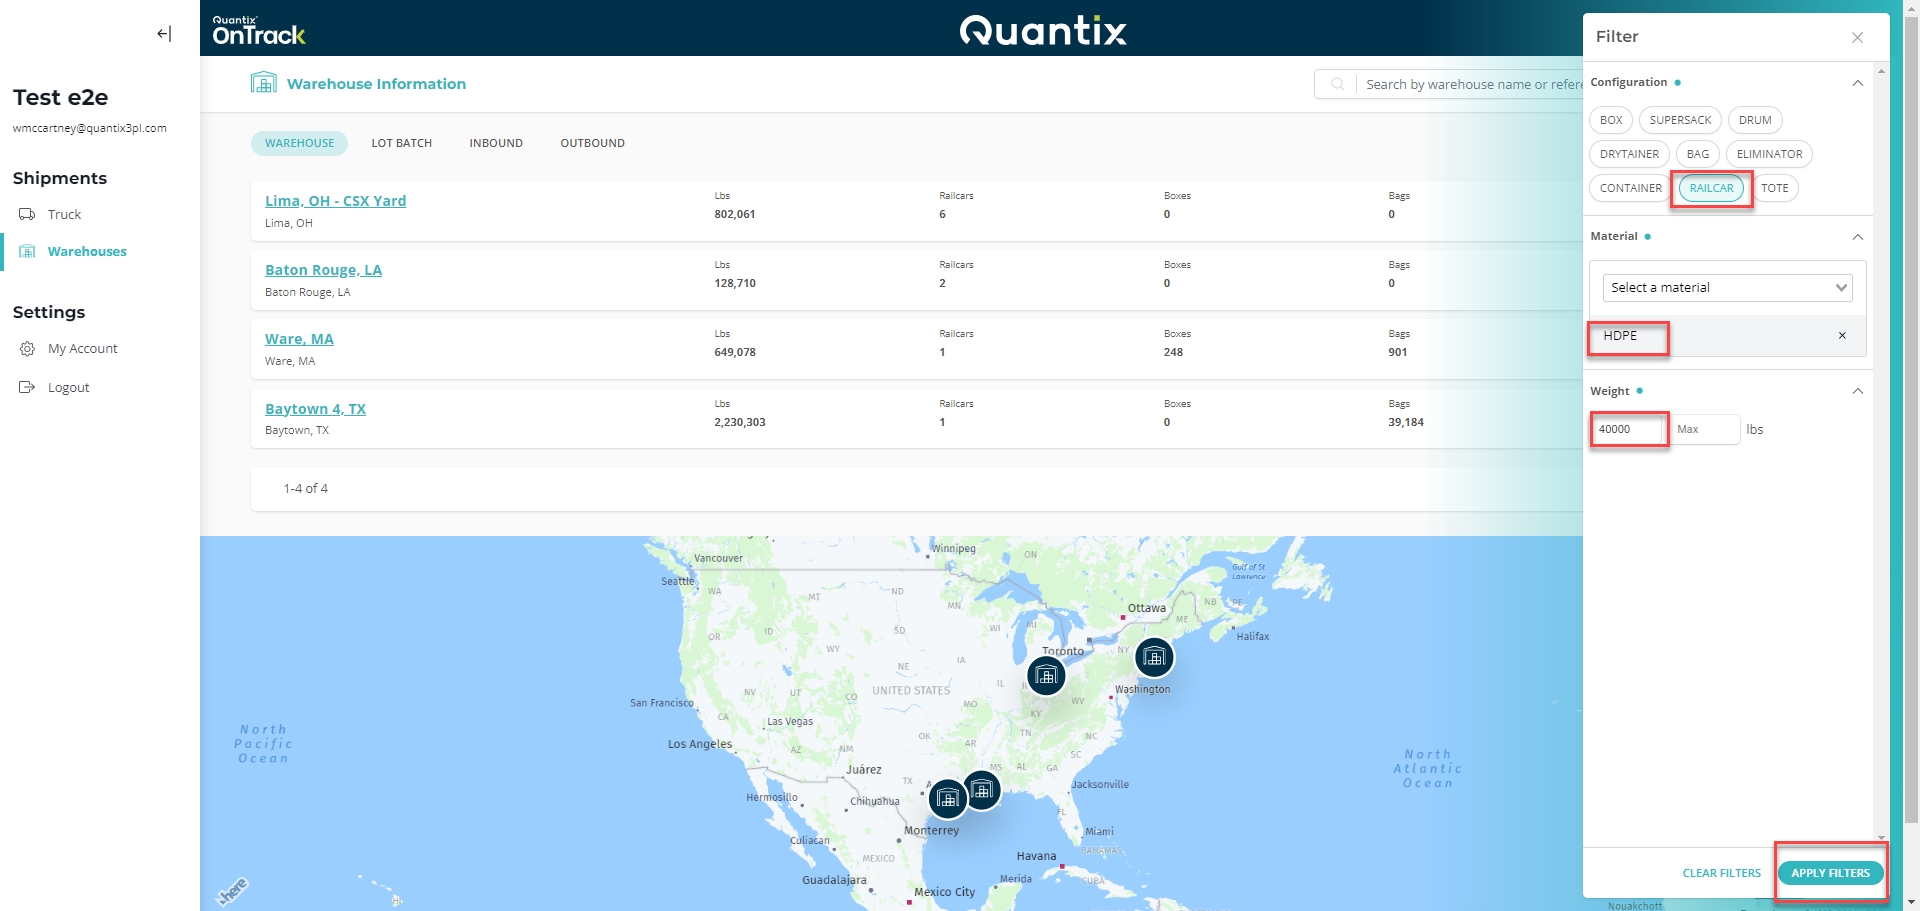Collapse the Configuration filter section
This screenshot has width=1920, height=911.
[x=1857, y=83]
